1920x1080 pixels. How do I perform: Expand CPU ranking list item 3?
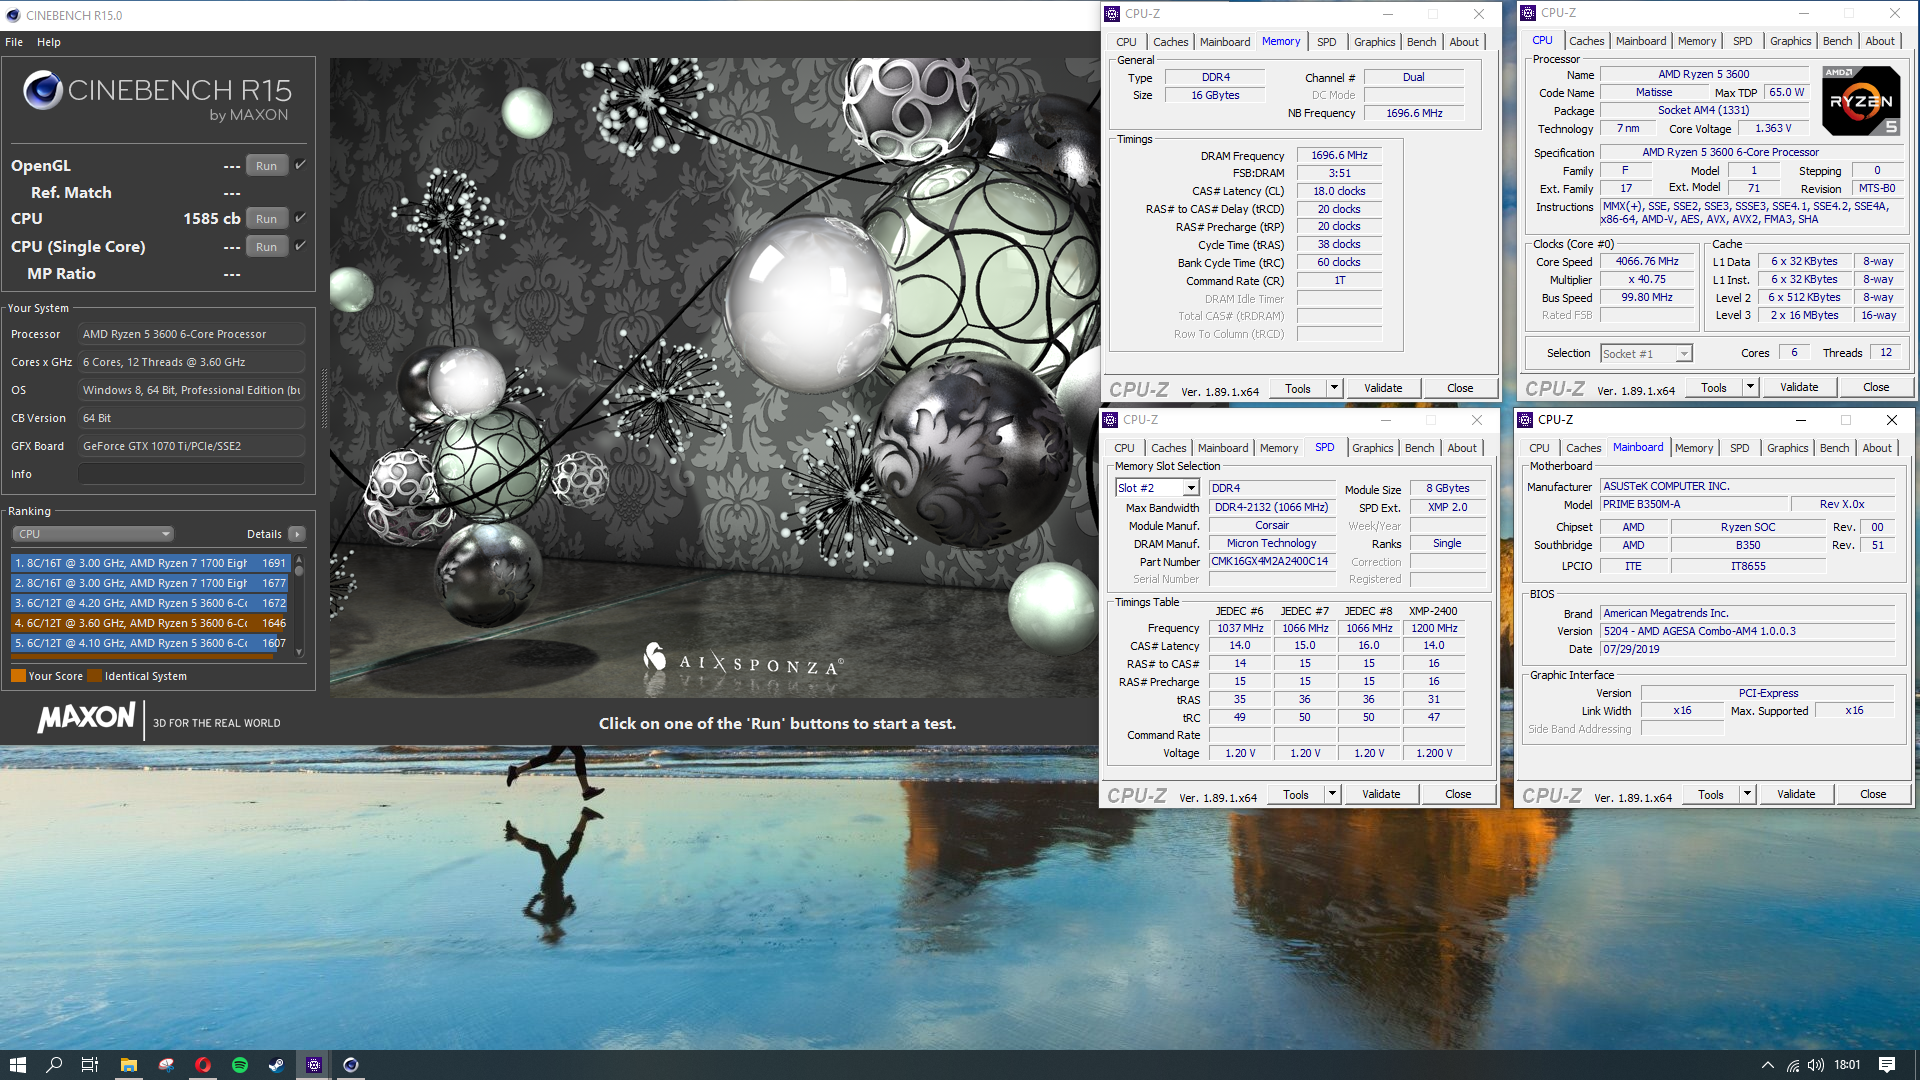(x=149, y=603)
